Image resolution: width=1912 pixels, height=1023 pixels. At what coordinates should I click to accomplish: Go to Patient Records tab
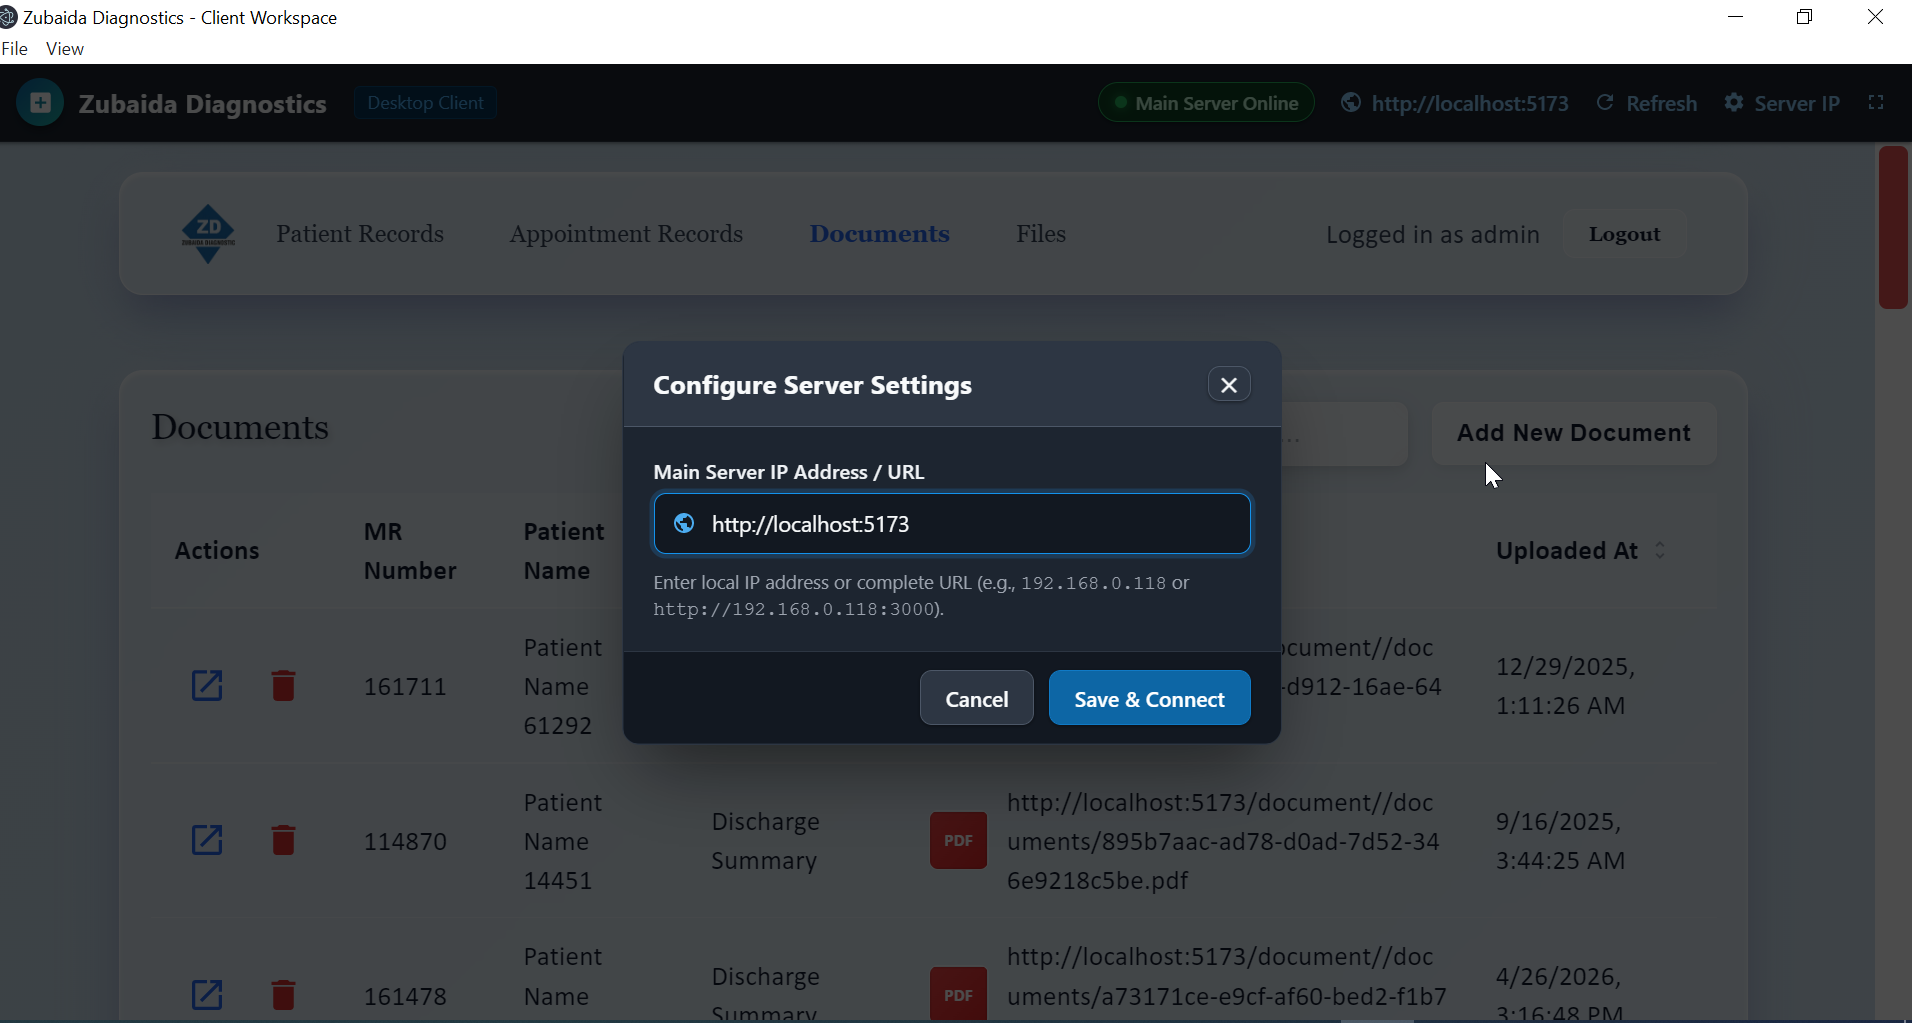click(x=360, y=234)
